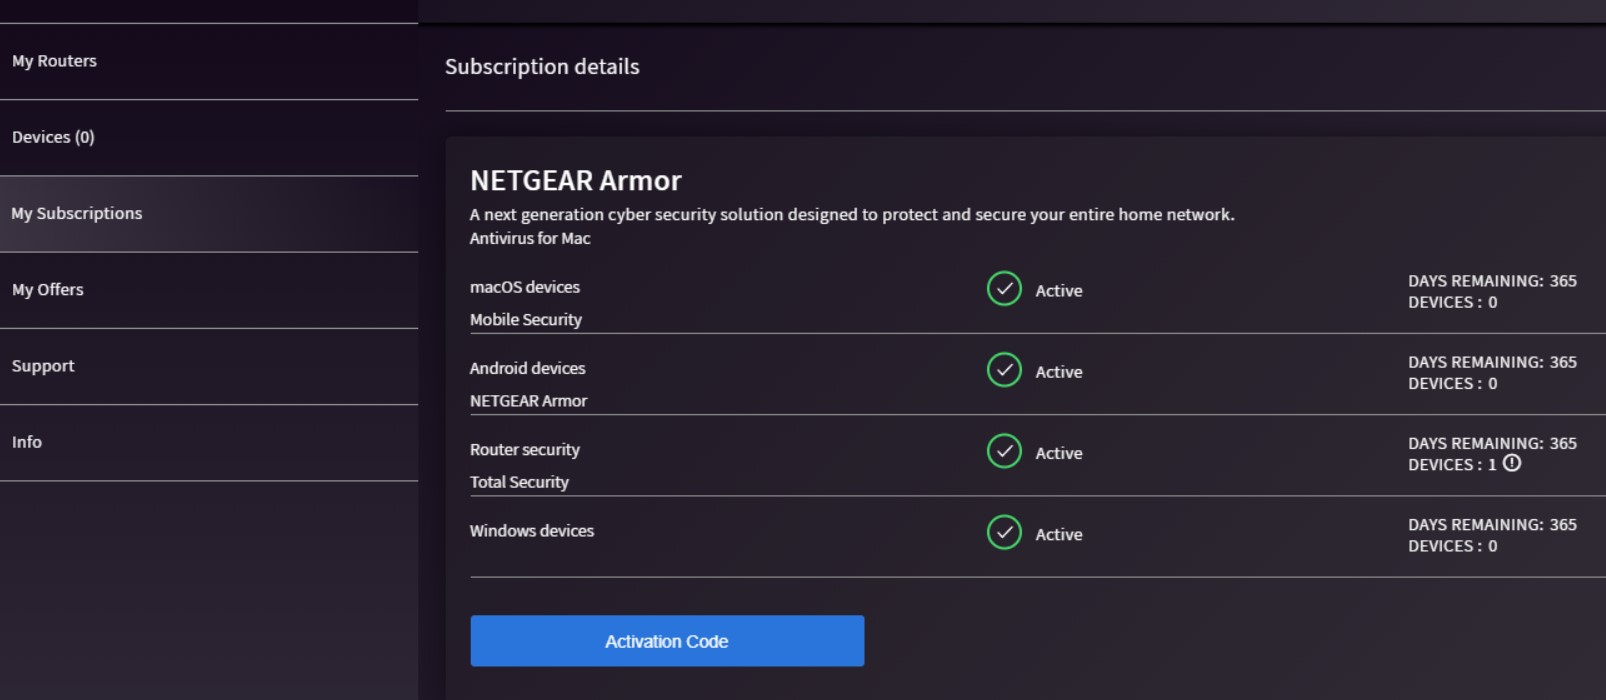Click DEVICES : 0 in Windows devices row
The width and height of the screenshot is (1606, 700).
(1453, 546)
